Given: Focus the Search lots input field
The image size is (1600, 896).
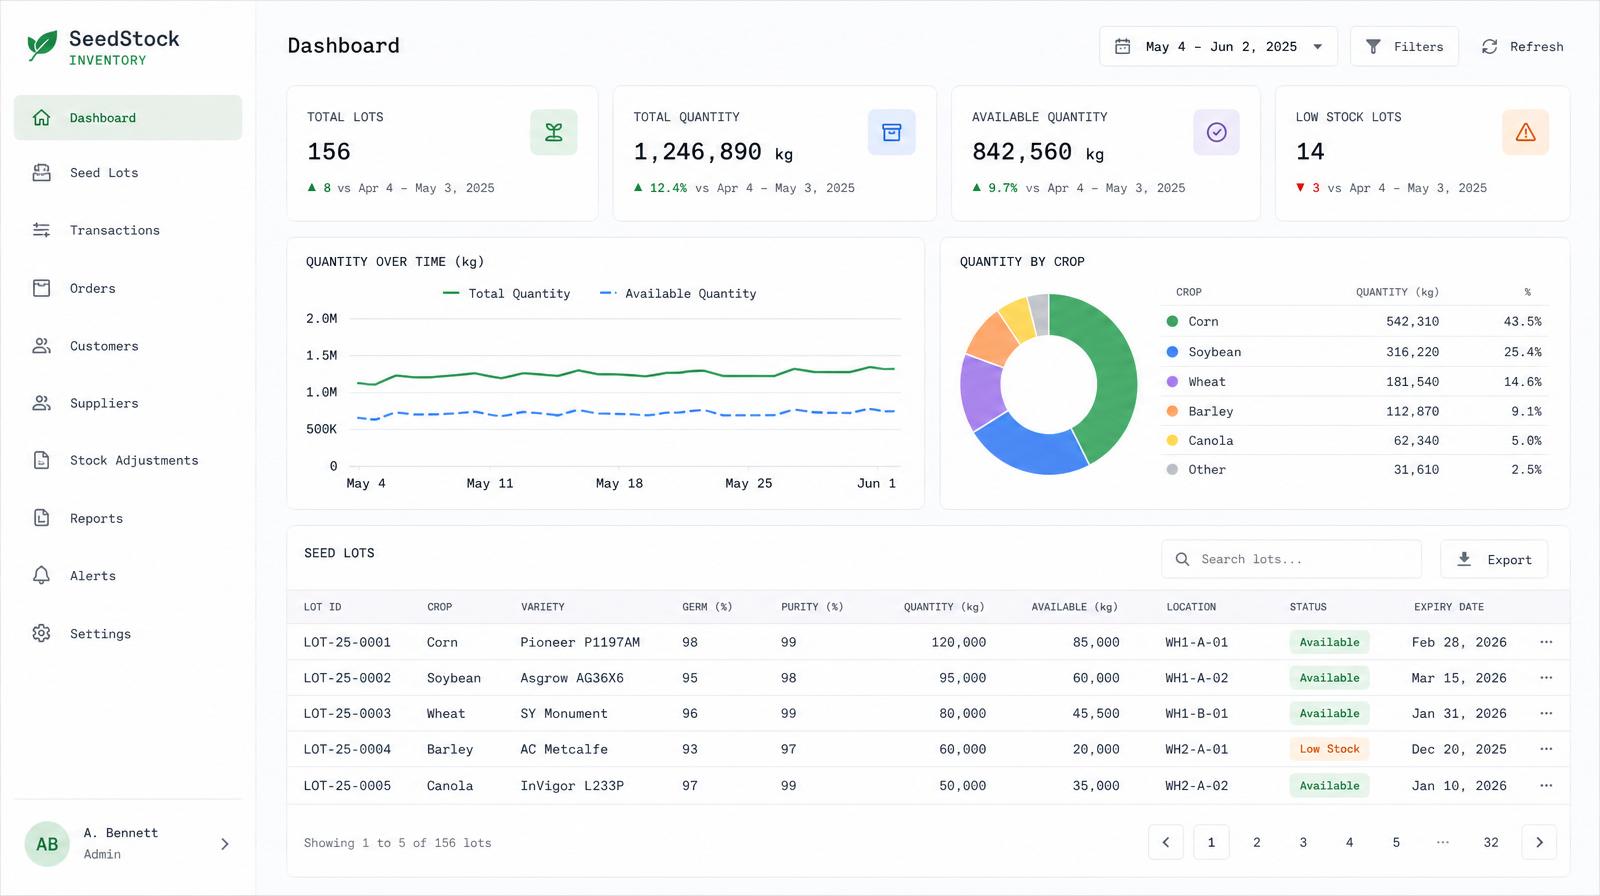Looking at the screenshot, I should 1291,560.
